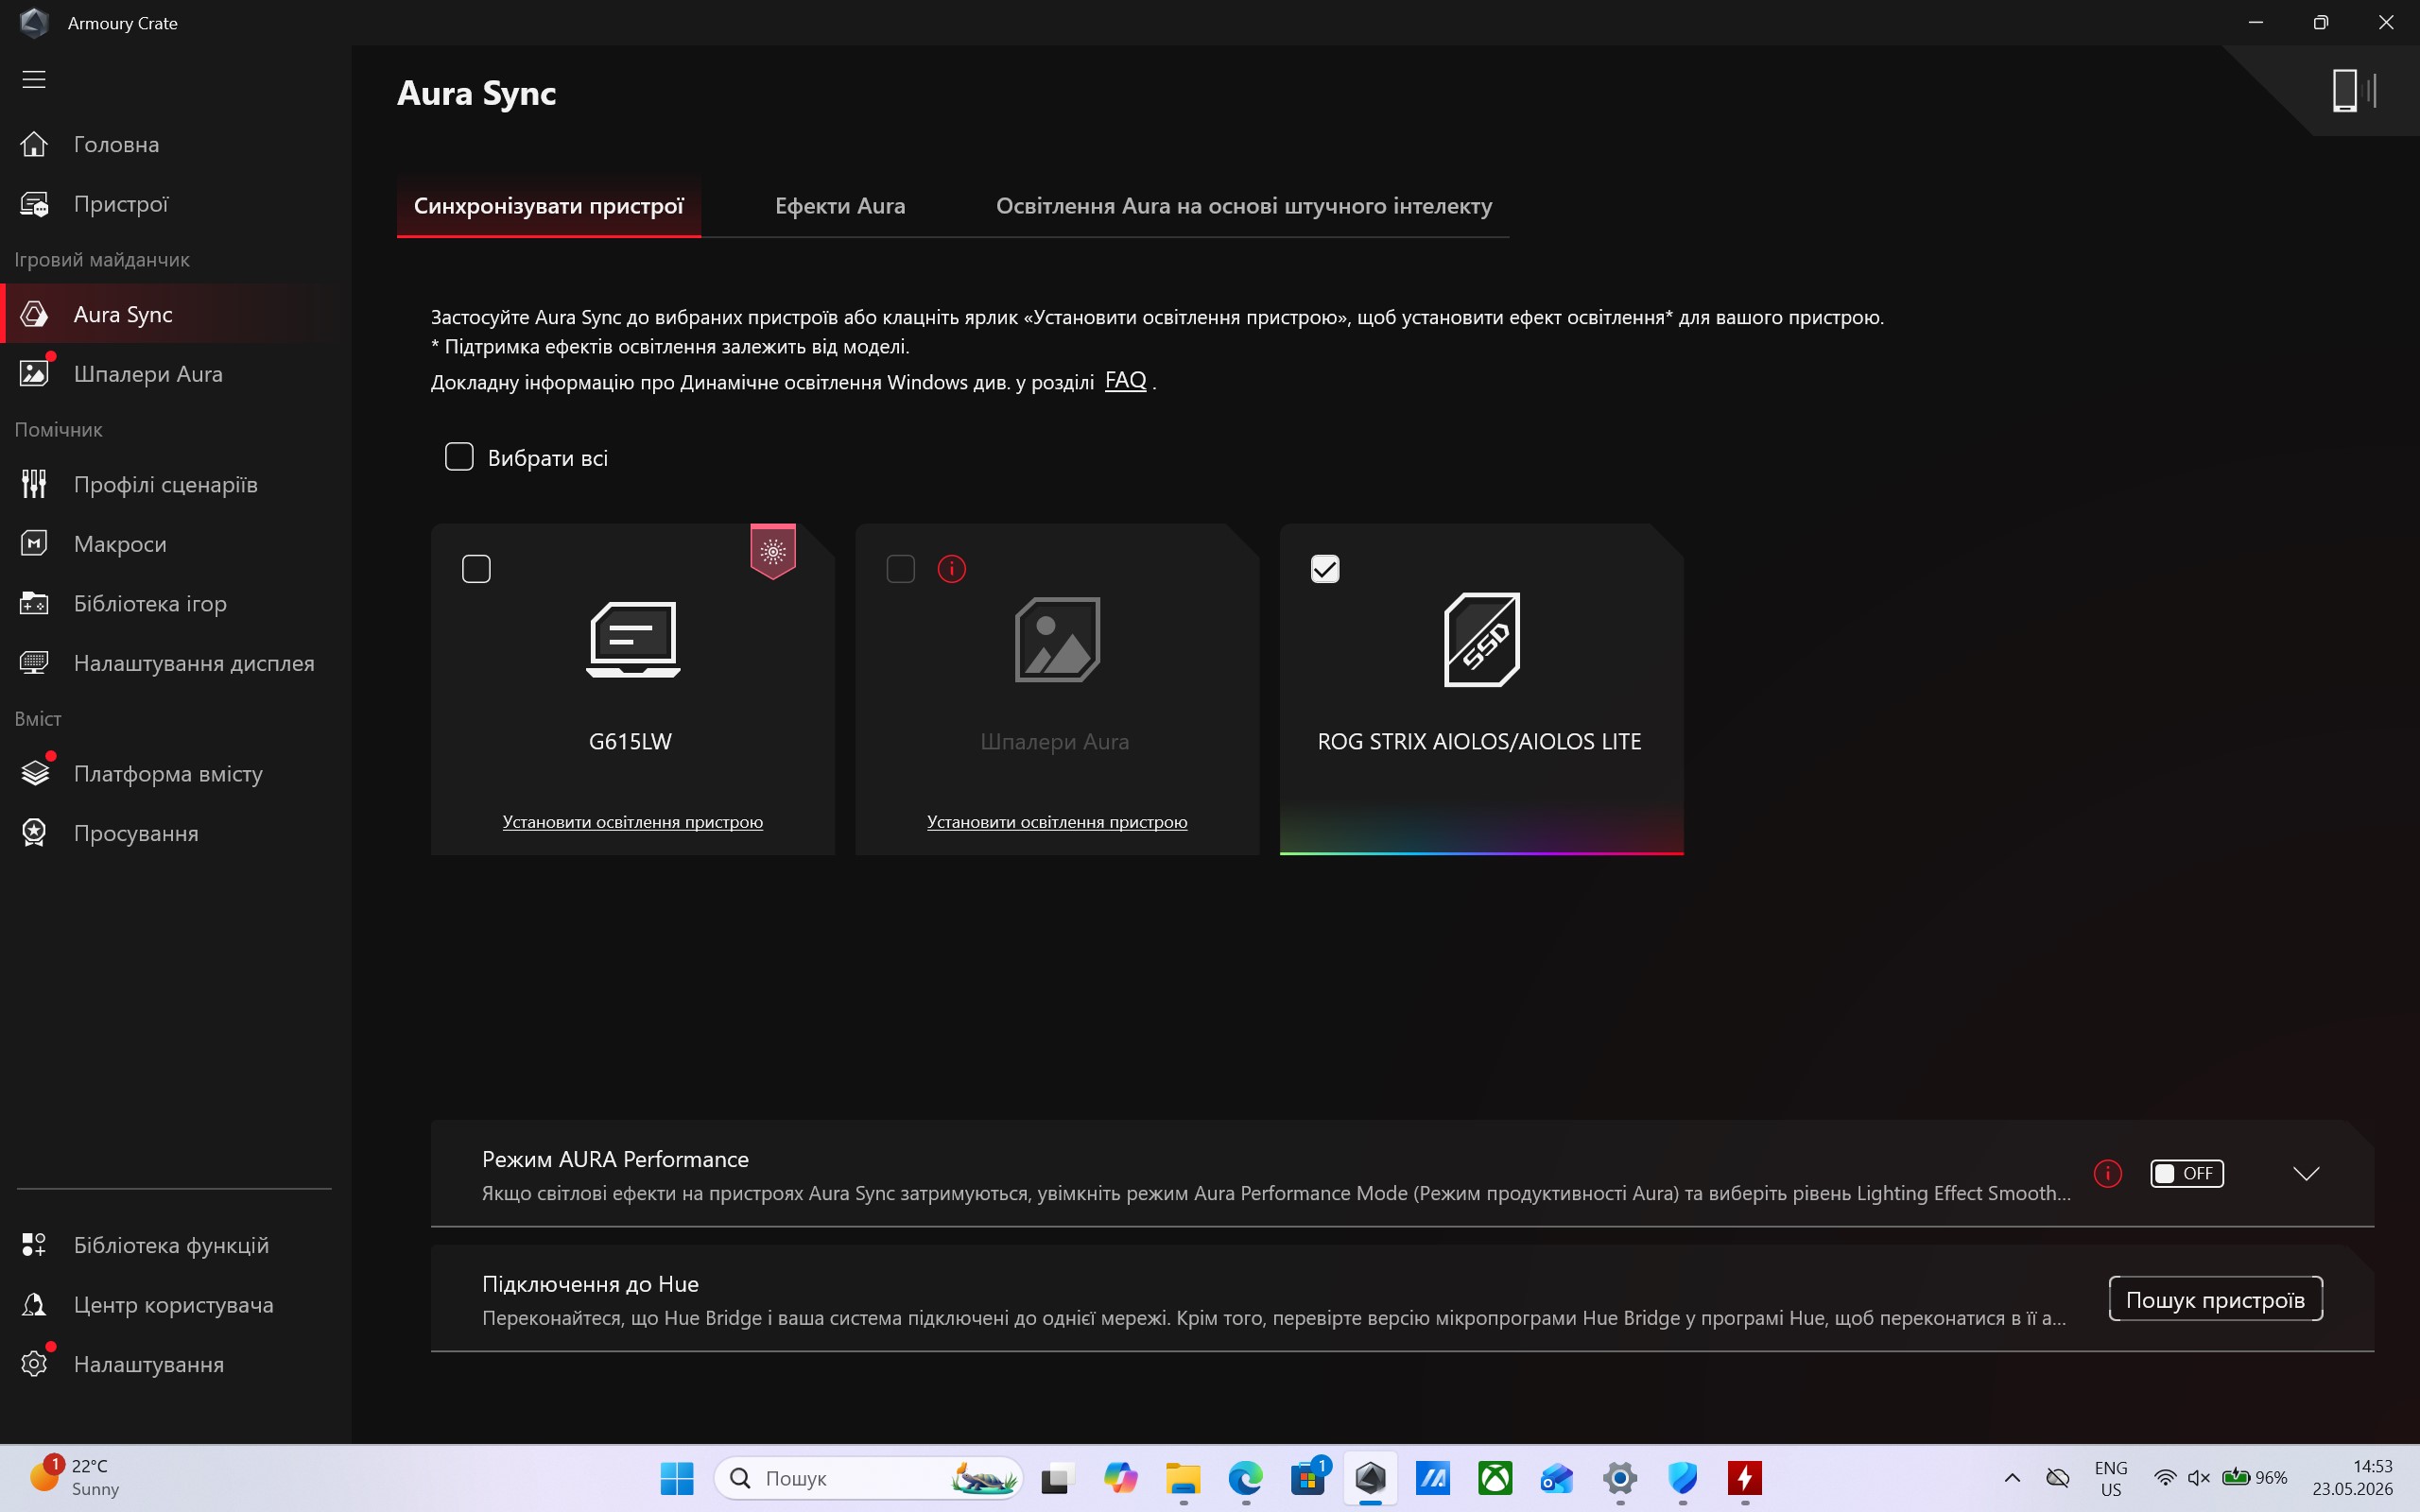
Task: Open Налаштування settings in sidebar
Action: tap(175, 1364)
